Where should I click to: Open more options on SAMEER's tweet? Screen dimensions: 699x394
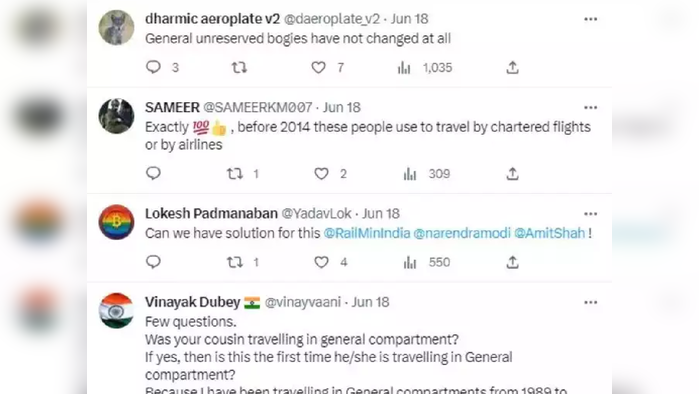tap(590, 108)
